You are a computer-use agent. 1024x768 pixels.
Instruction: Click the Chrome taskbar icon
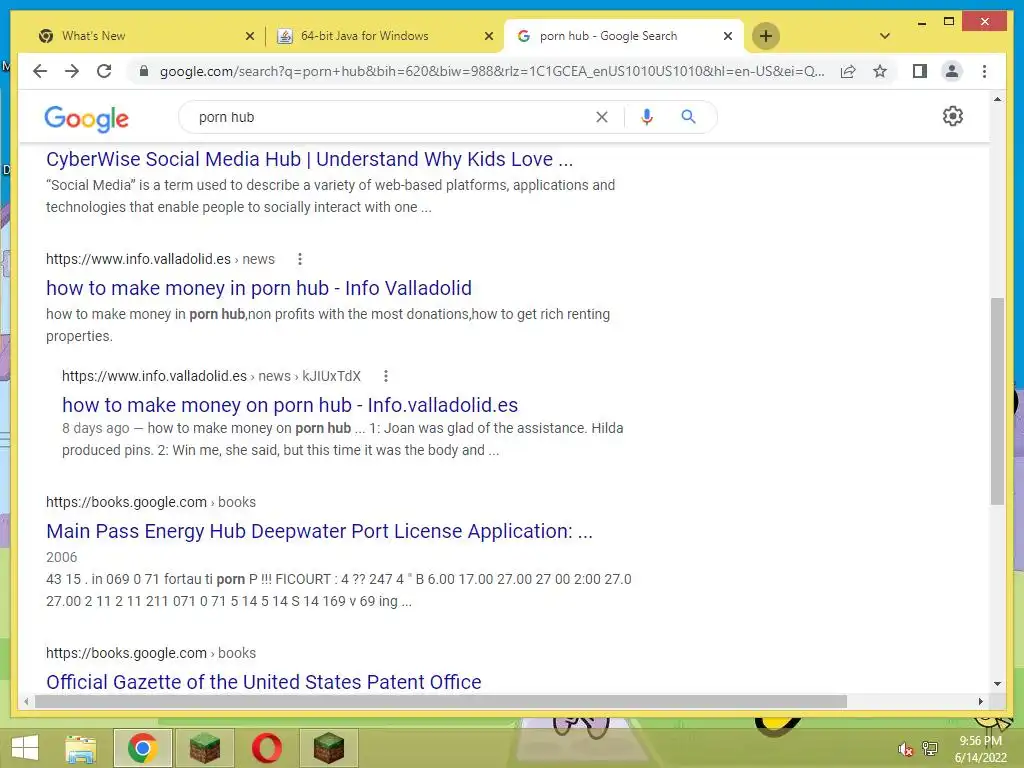coord(142,748)
